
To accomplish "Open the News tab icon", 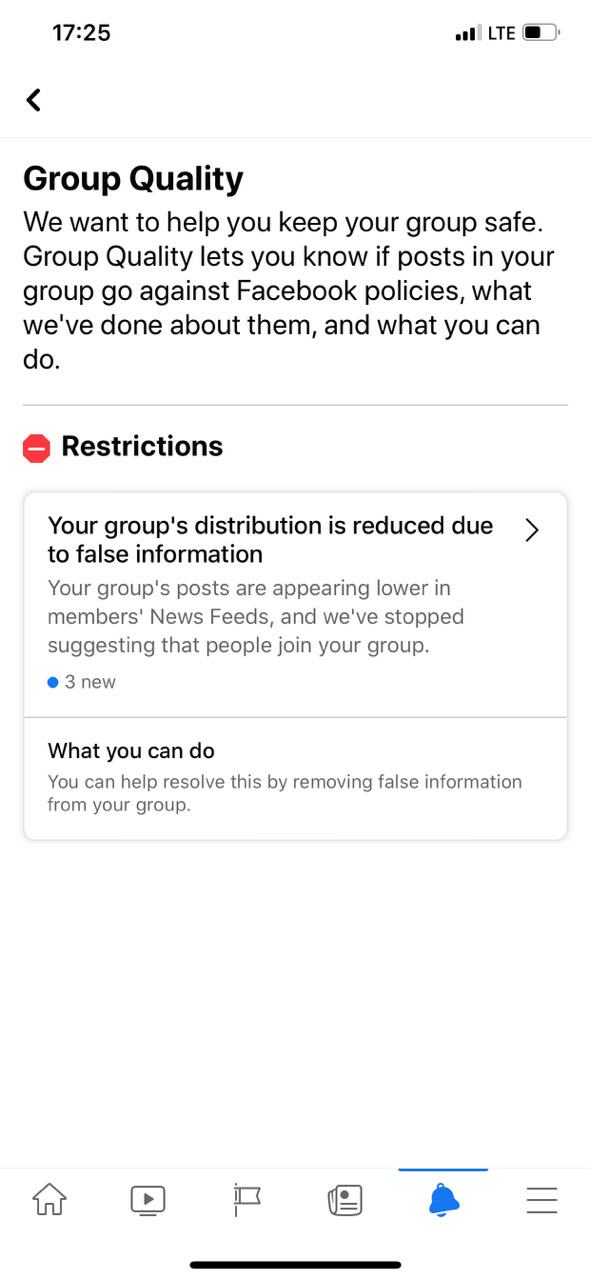I will [345, 1199].
